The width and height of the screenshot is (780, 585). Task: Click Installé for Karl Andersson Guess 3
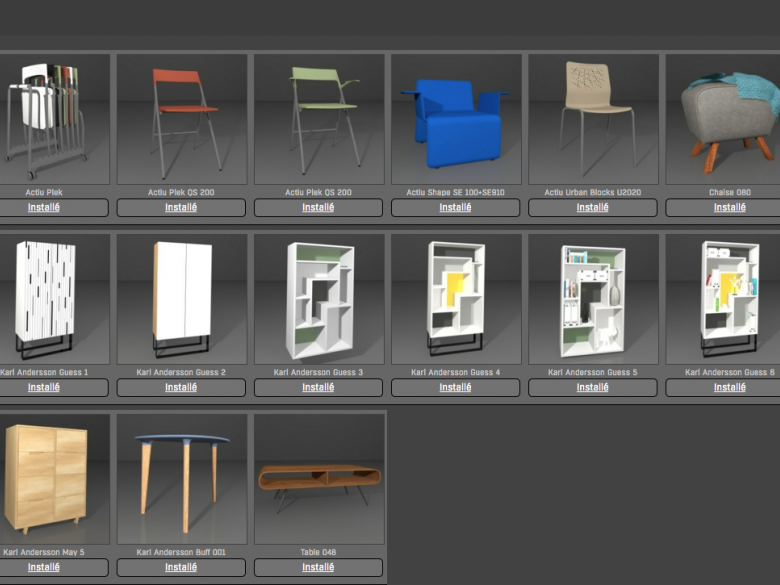[x=318, y=388]
